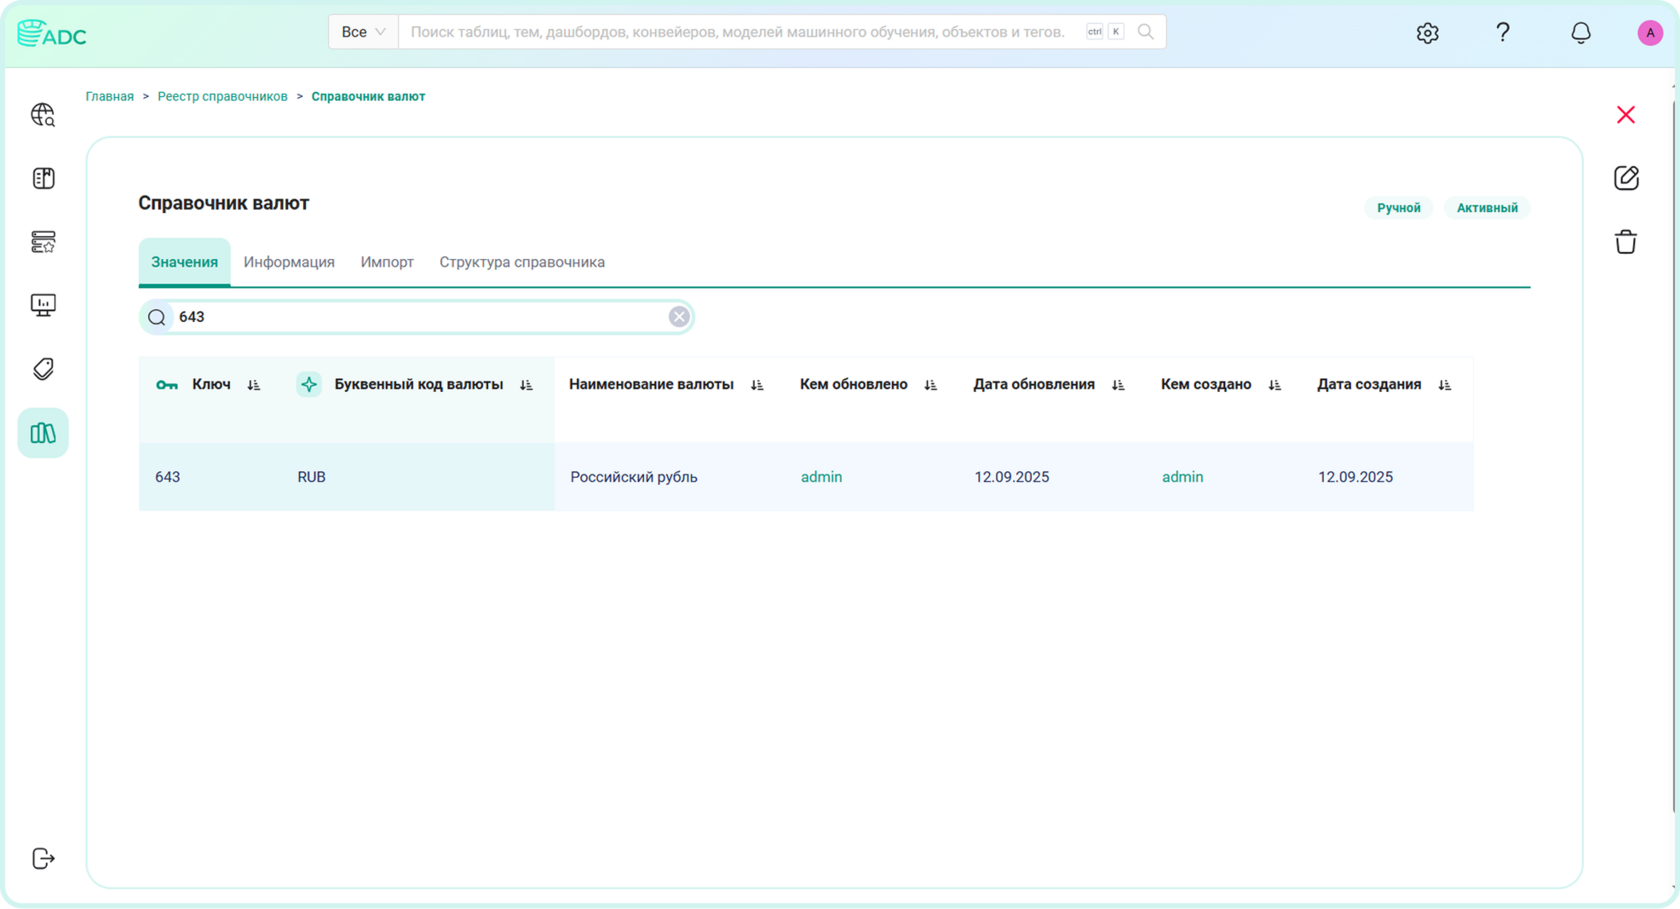Open the globe search sidebar icon
1680x909 pixels.
[x=43, y=115]
